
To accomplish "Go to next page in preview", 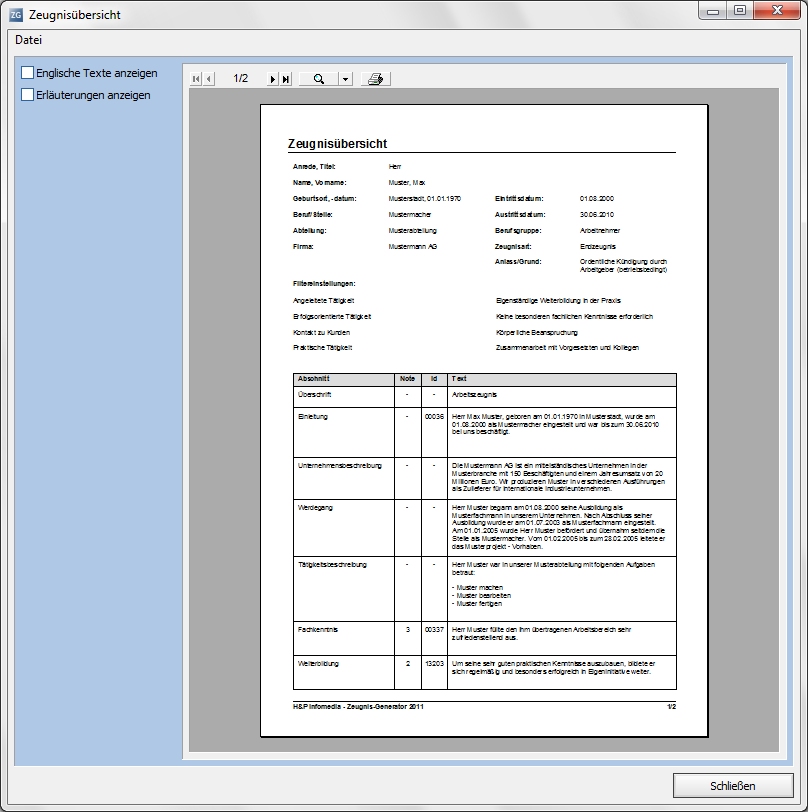I will 272,79.
